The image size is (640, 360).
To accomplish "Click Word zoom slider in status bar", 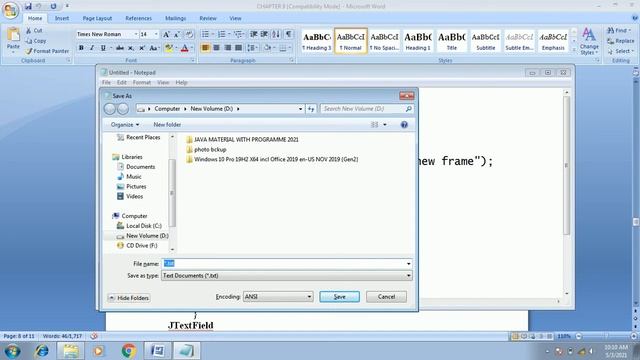I will point(607,336).
